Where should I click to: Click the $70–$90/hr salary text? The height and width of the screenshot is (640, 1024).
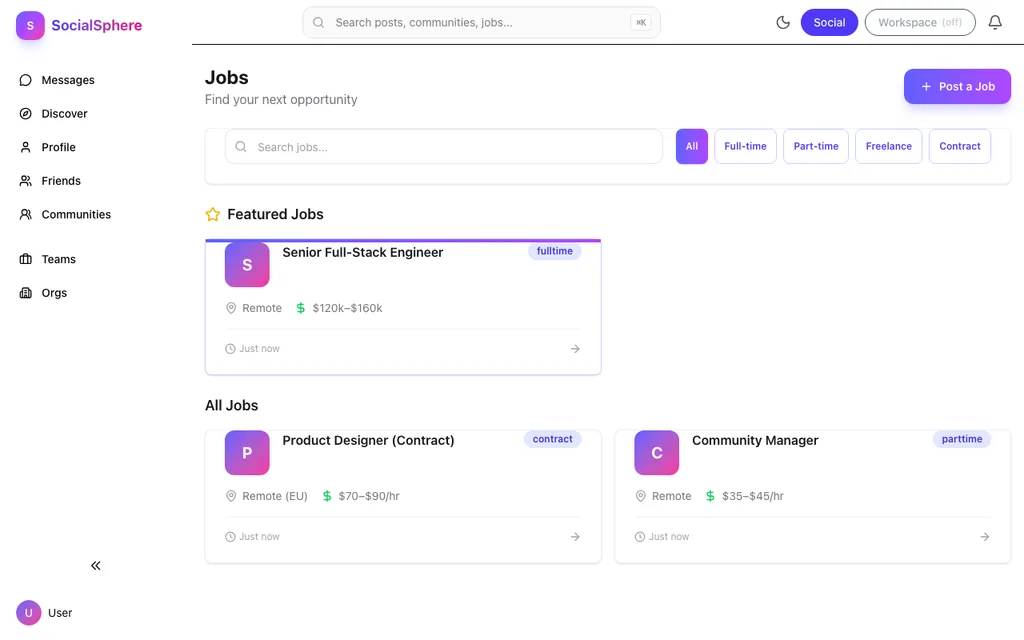coord(369,496)
